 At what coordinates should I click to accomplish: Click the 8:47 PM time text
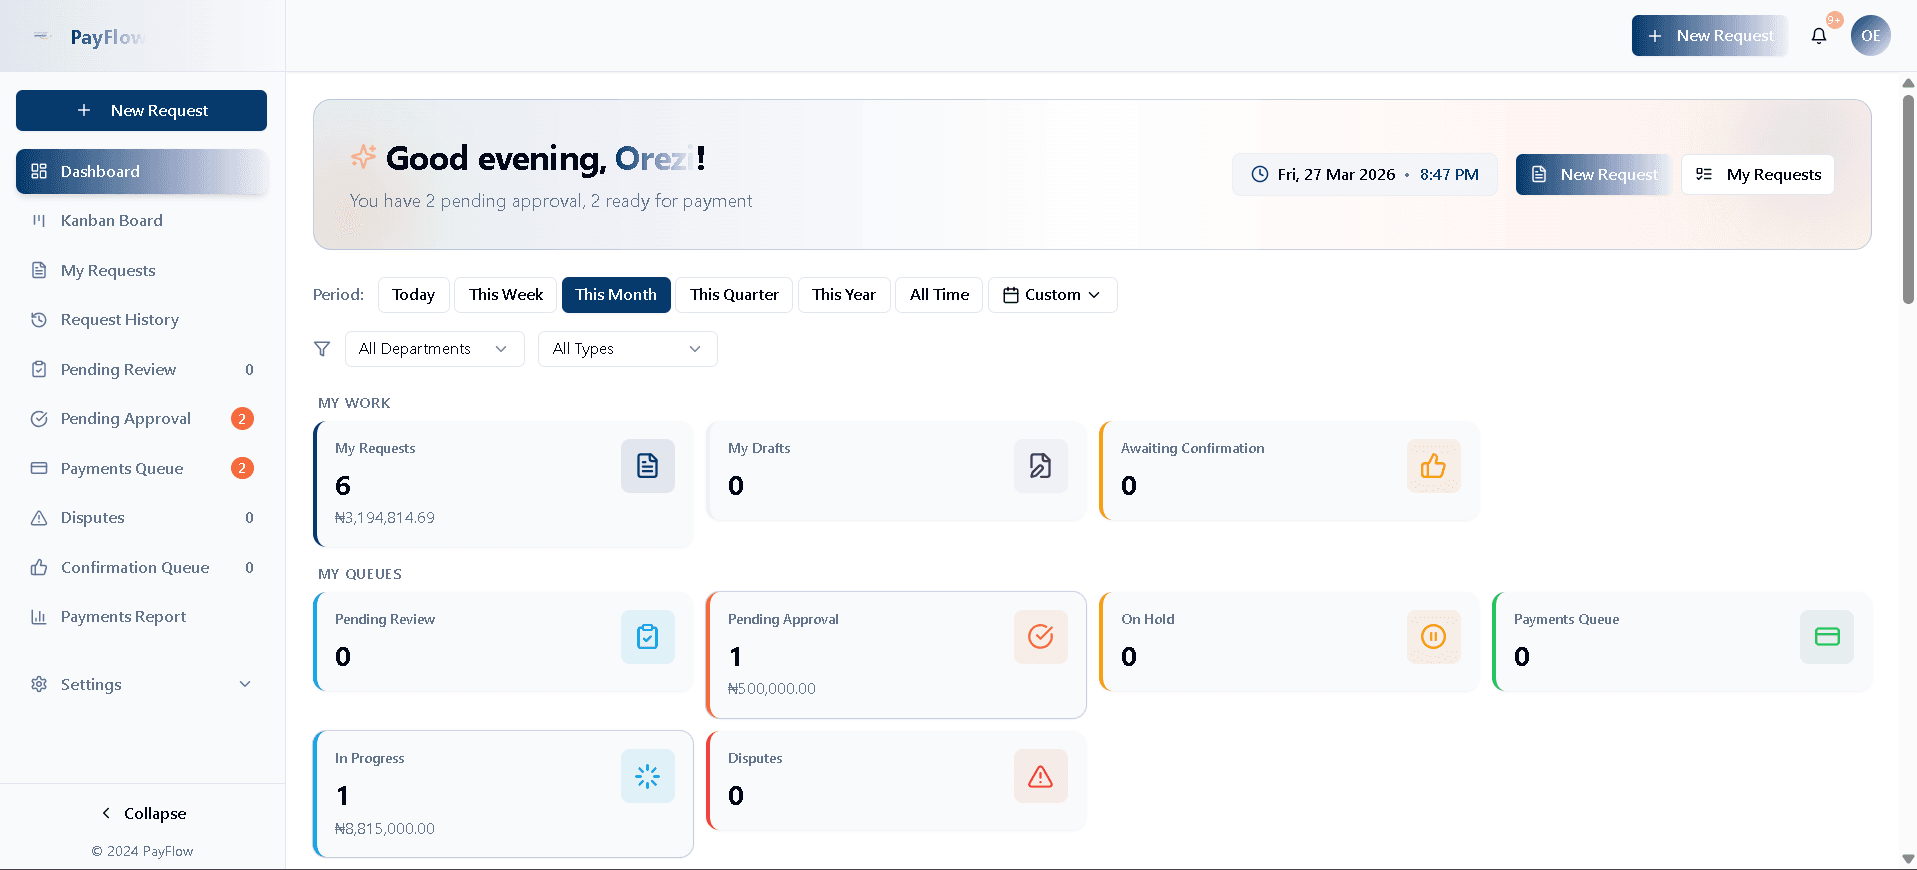point(1449,174)
